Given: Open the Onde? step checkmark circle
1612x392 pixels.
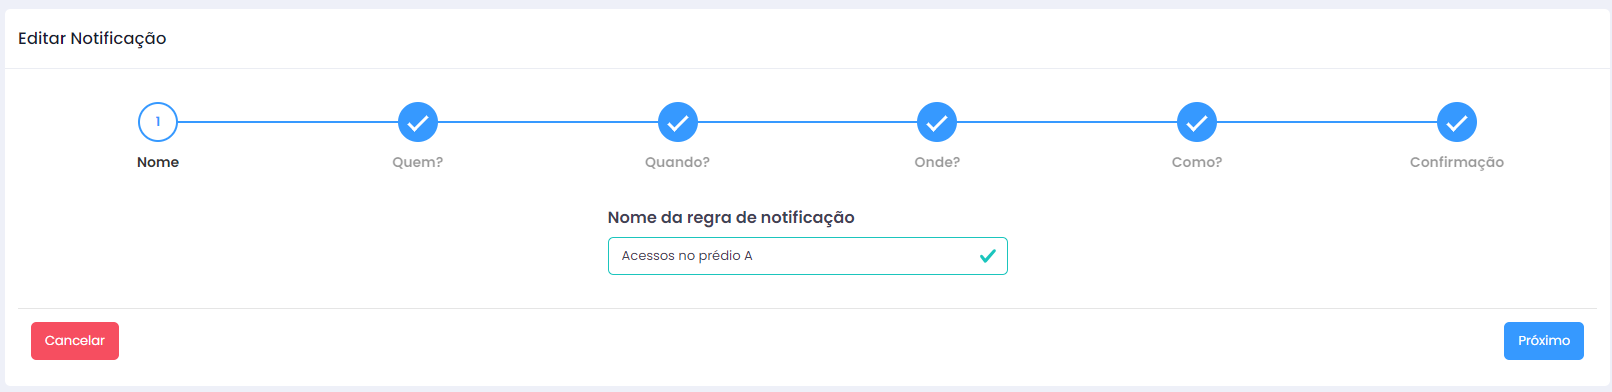Looking at the screenshot, I should point(937,122).
